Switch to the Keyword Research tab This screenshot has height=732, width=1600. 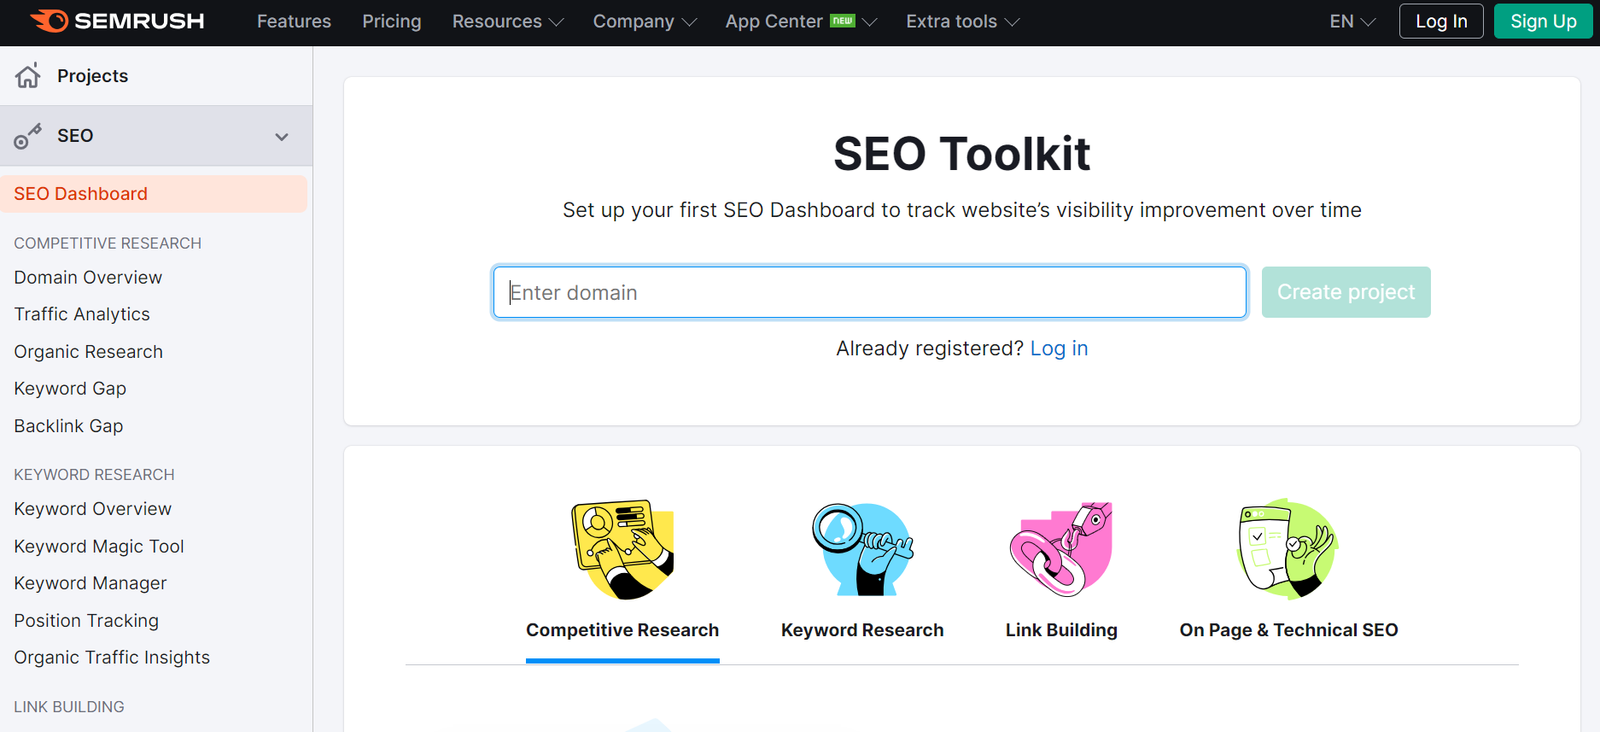[x=862, y=630]
